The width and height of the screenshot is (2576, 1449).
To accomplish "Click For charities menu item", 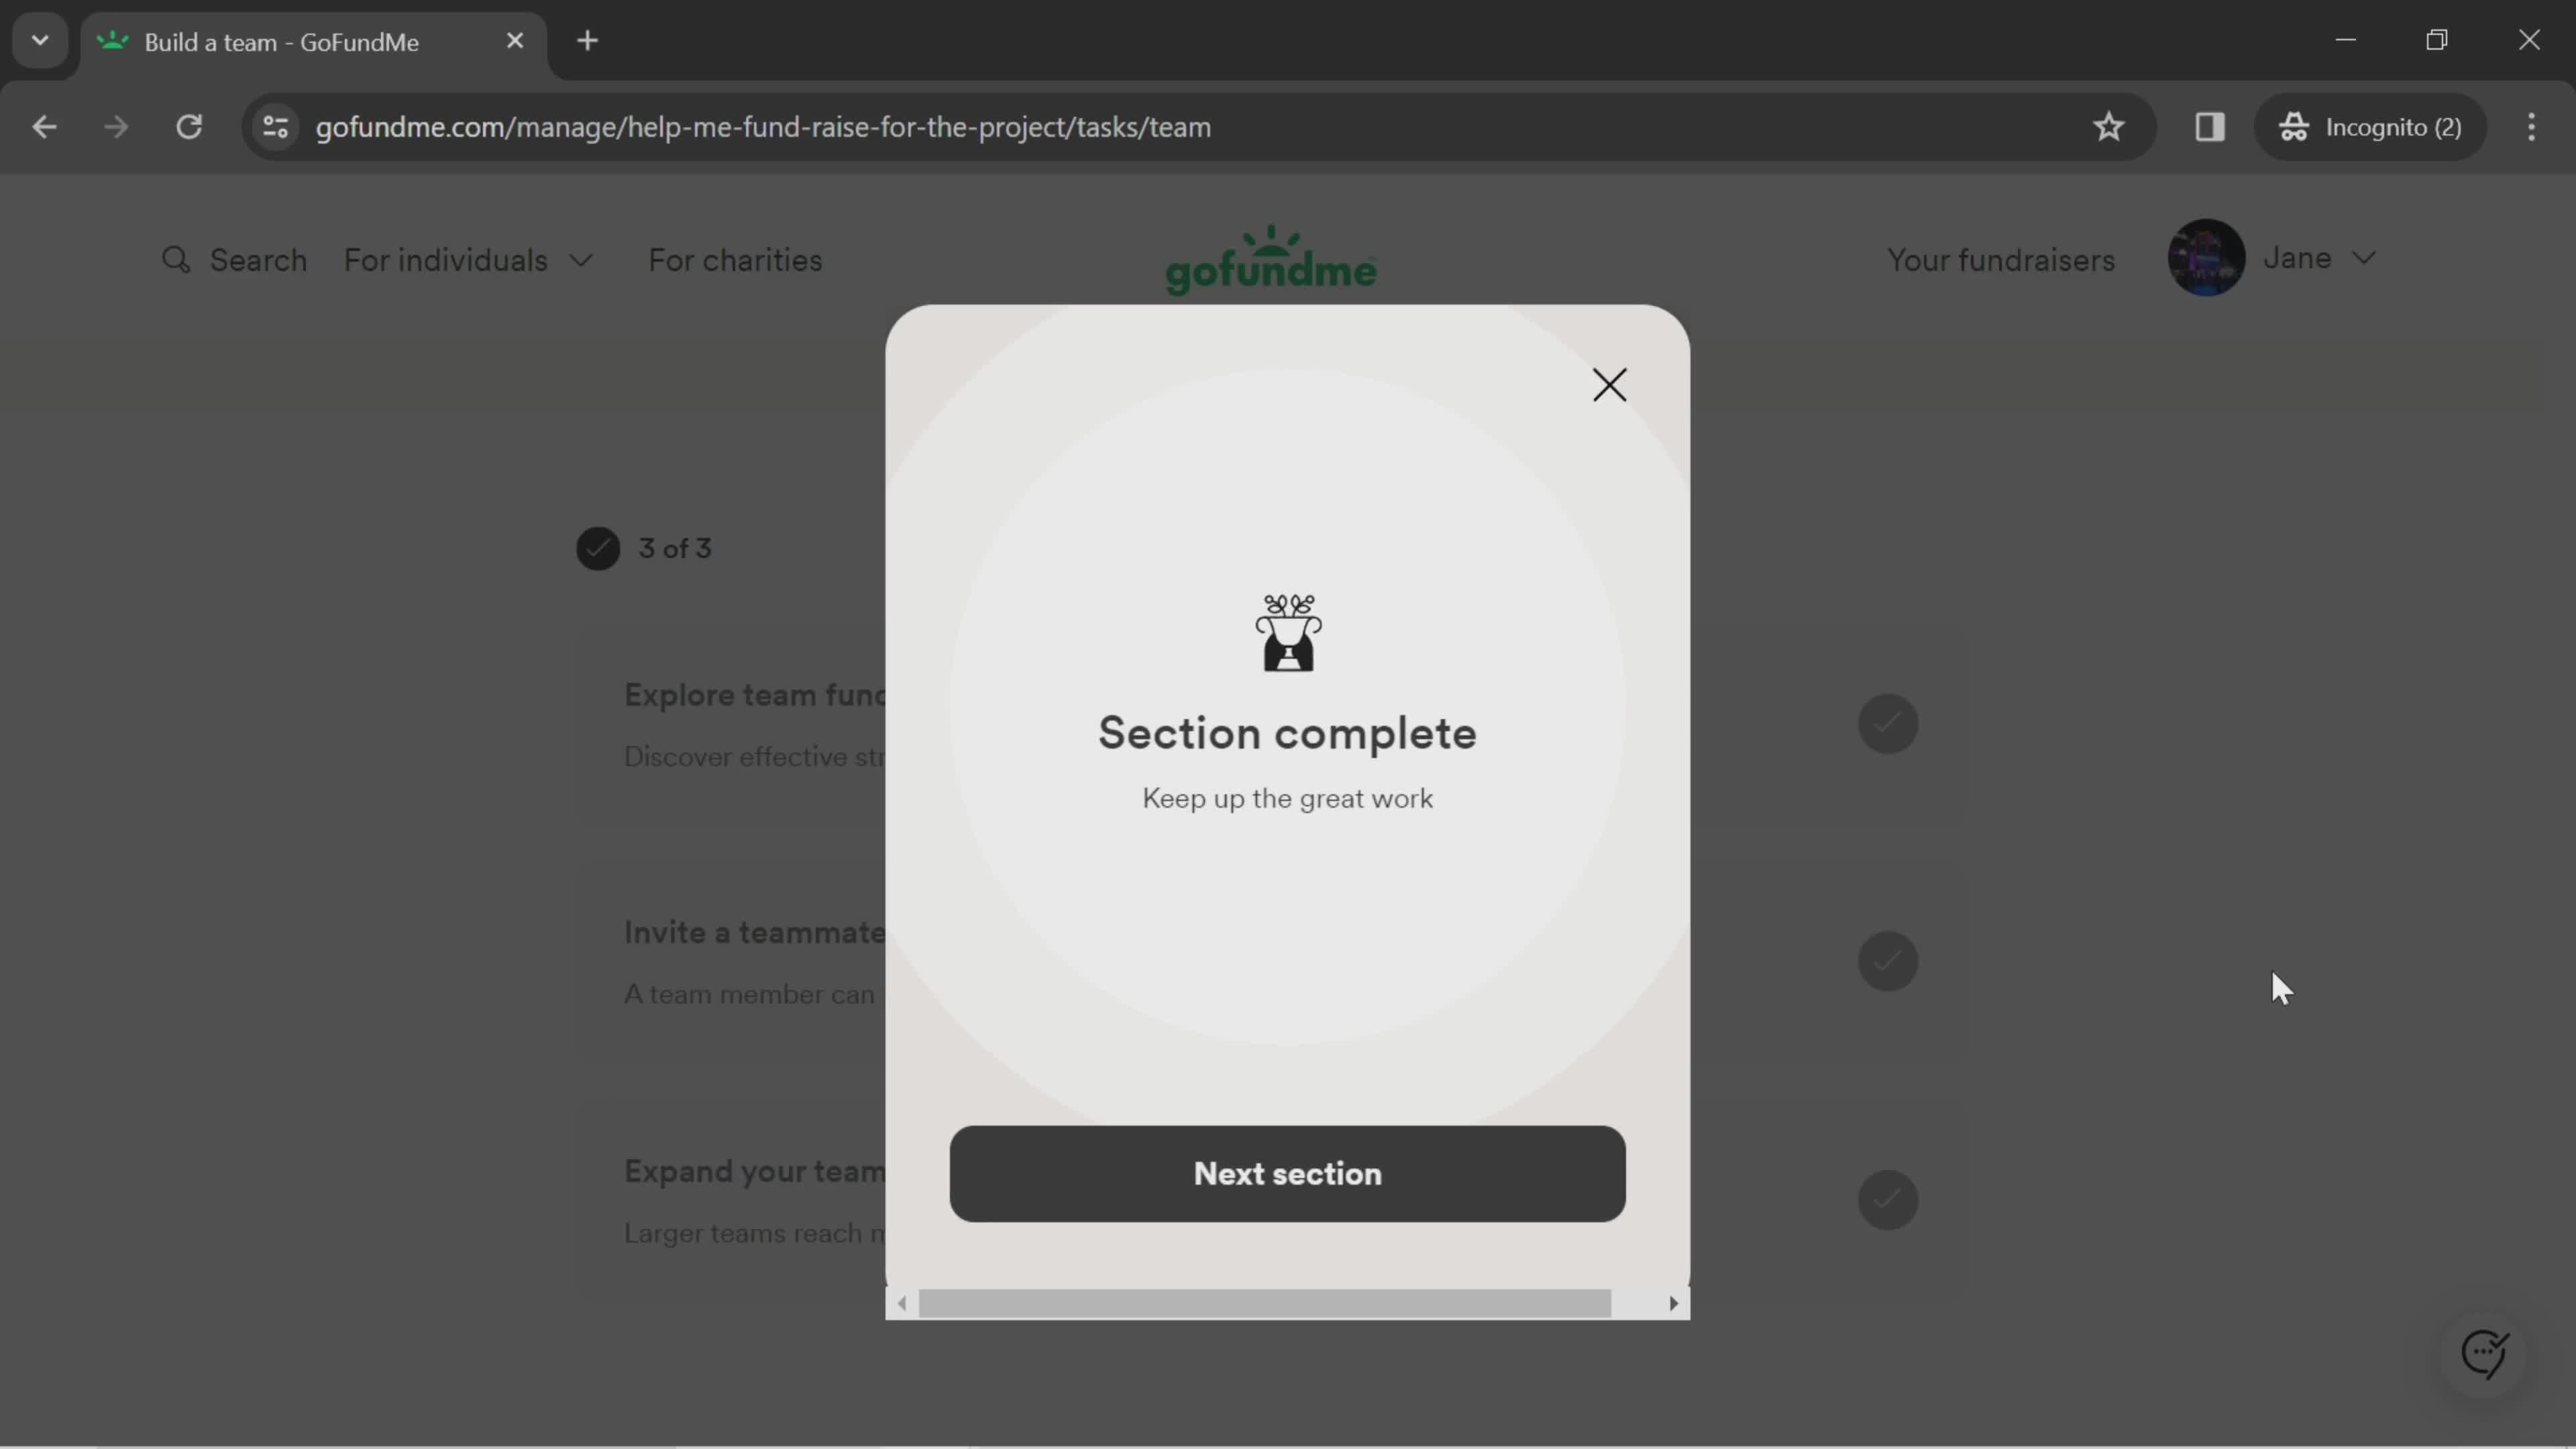I will (735, 260).
